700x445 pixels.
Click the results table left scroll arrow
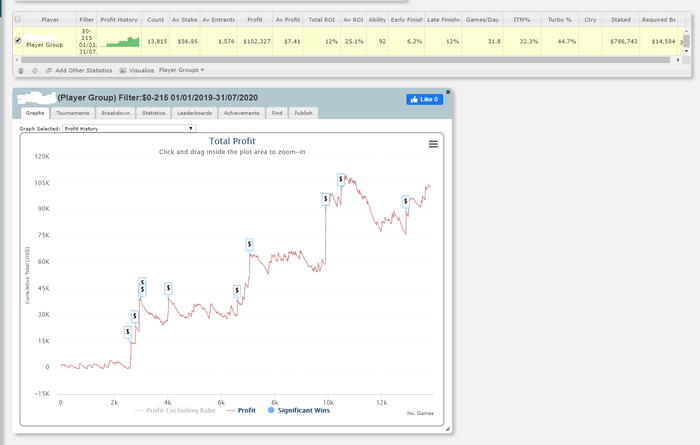pos(17,60)
